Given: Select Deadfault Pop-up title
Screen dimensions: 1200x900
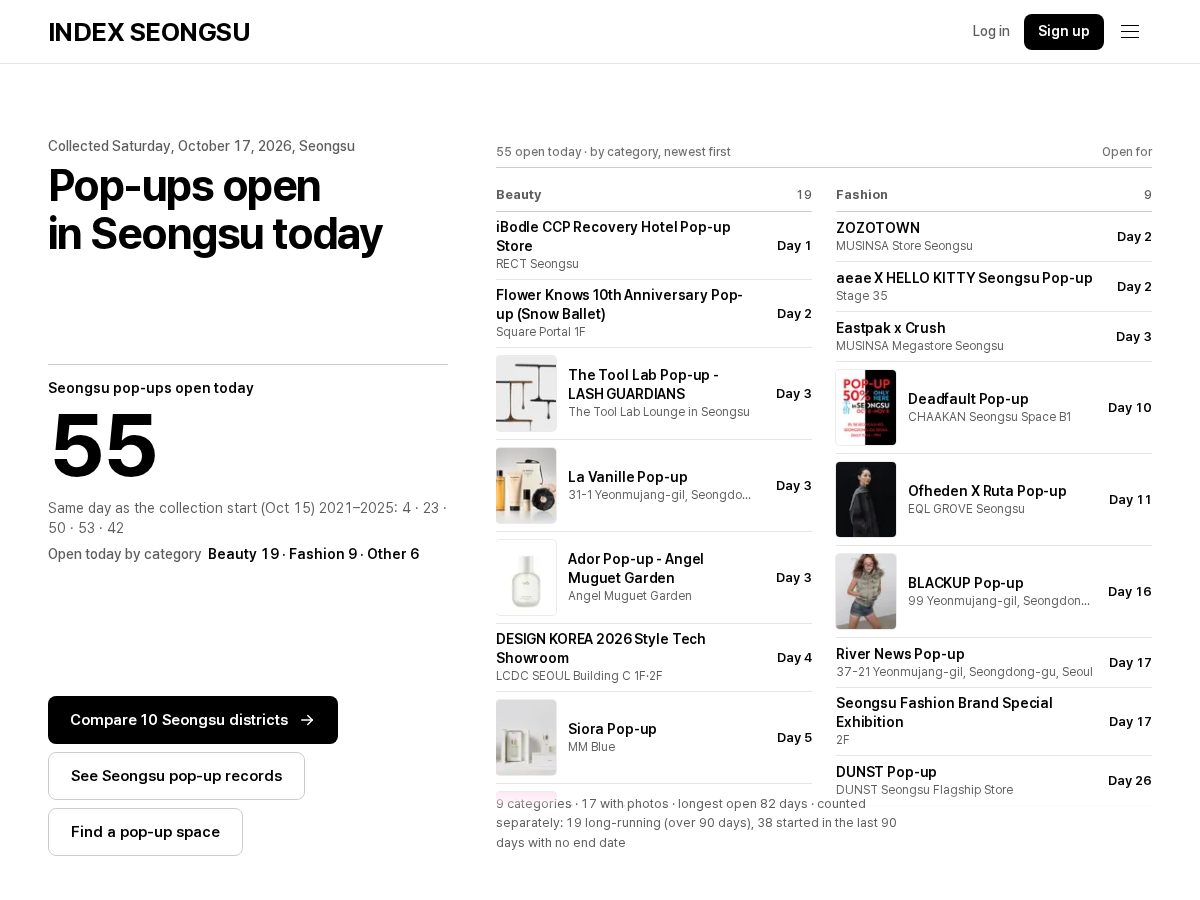Looking at the screenshot, I should point(968,399).
